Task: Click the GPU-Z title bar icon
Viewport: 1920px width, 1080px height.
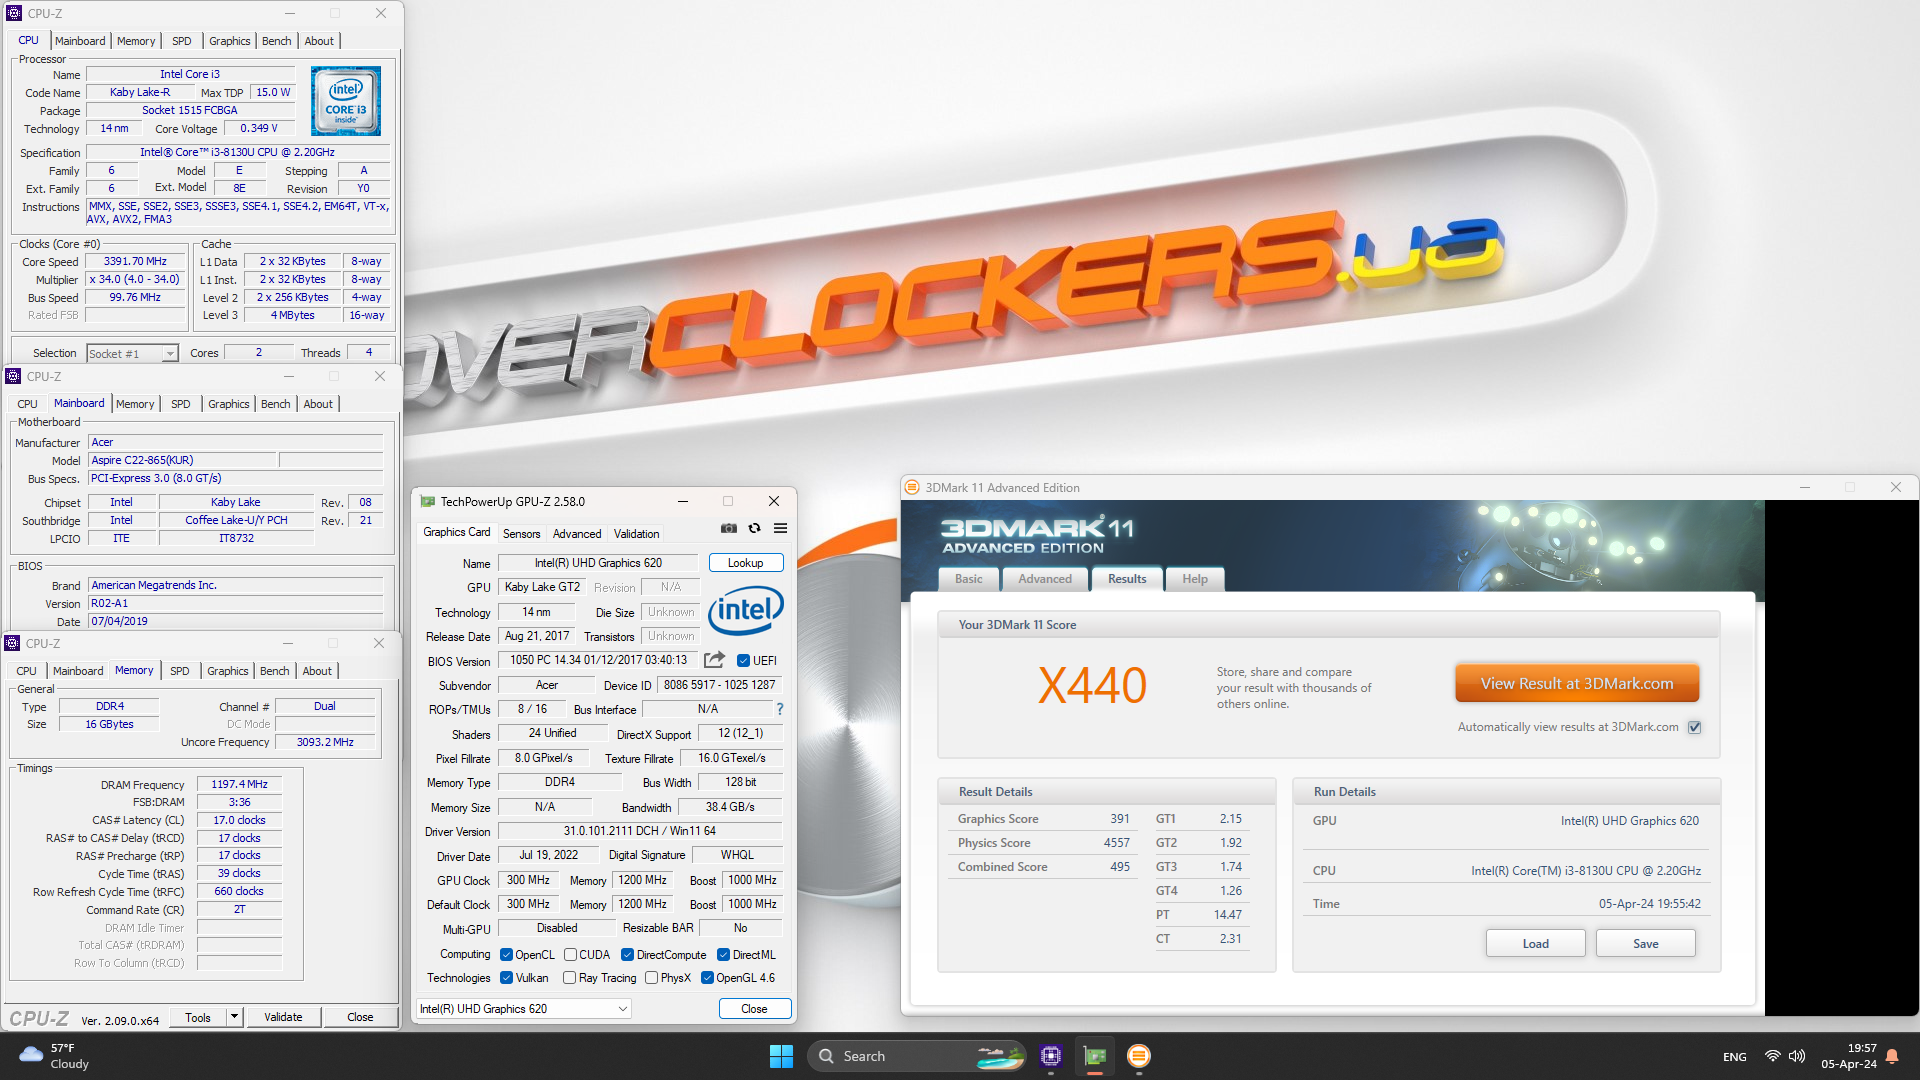Action: pyautogui.click(x=428, y=502)
